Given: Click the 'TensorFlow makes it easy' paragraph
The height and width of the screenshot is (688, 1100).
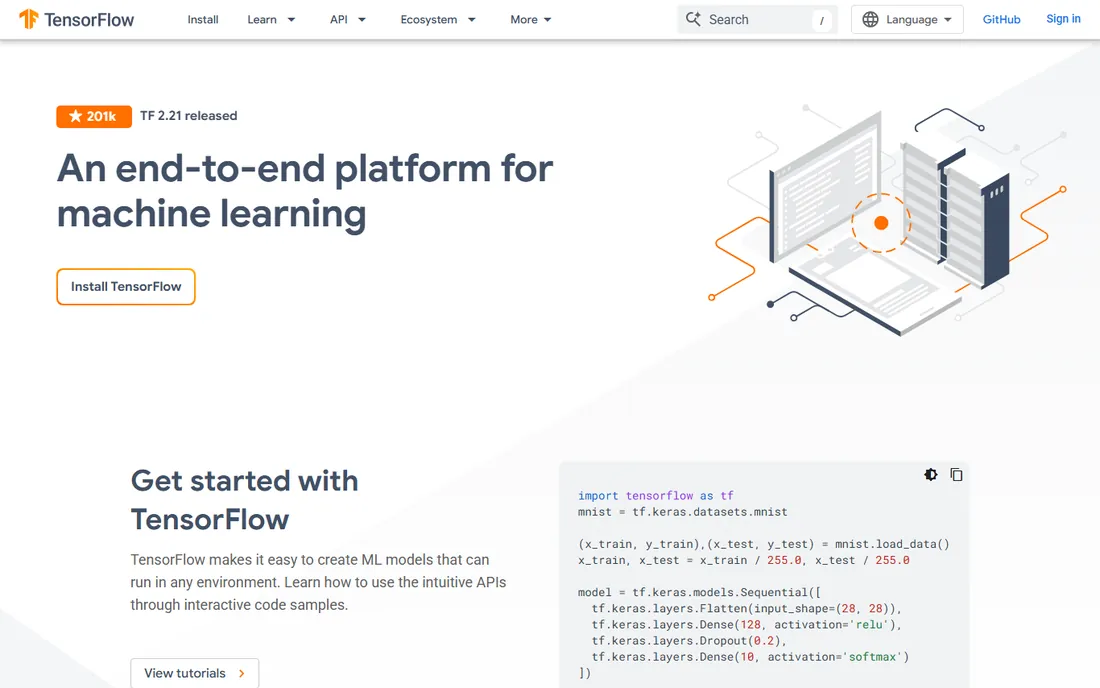Looking at the screenshot, I should pos(318,582).
